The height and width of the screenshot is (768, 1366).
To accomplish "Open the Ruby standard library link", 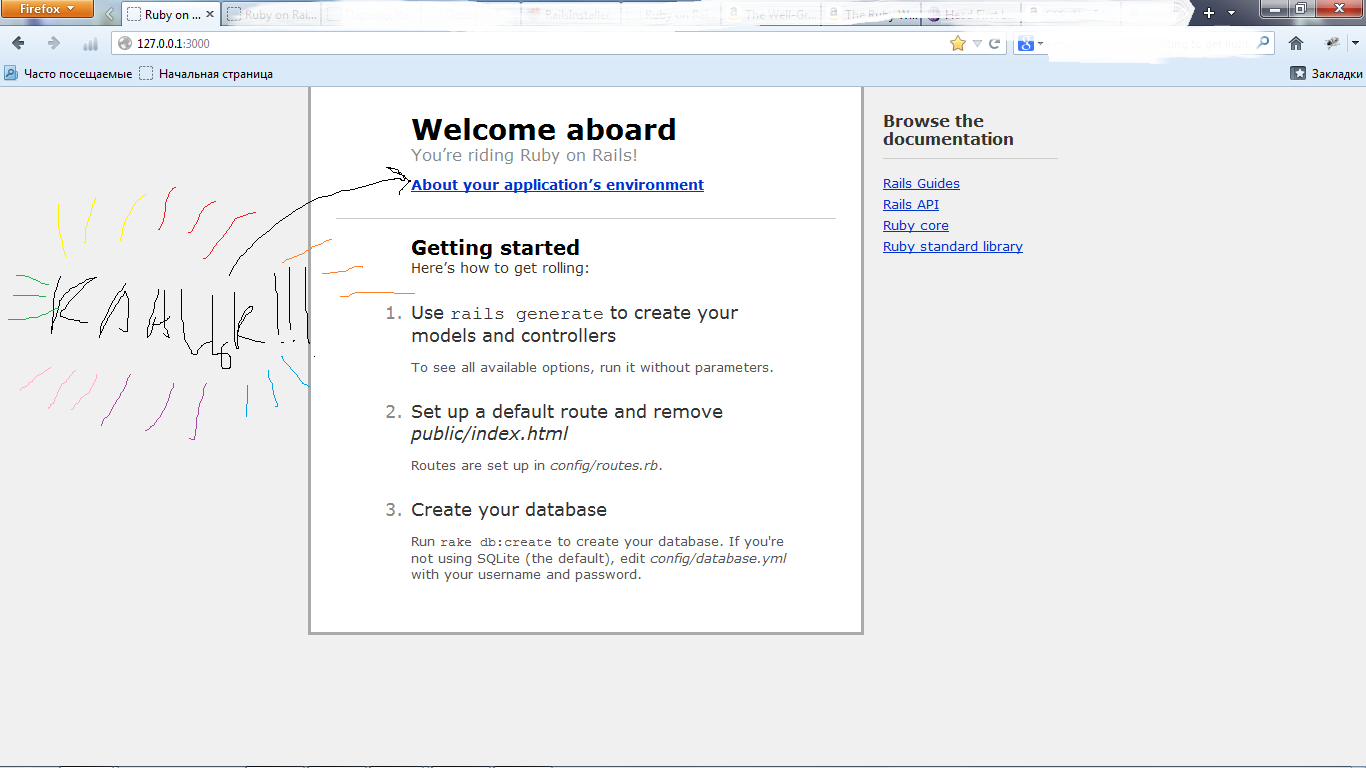I will [x=952, y=247].
